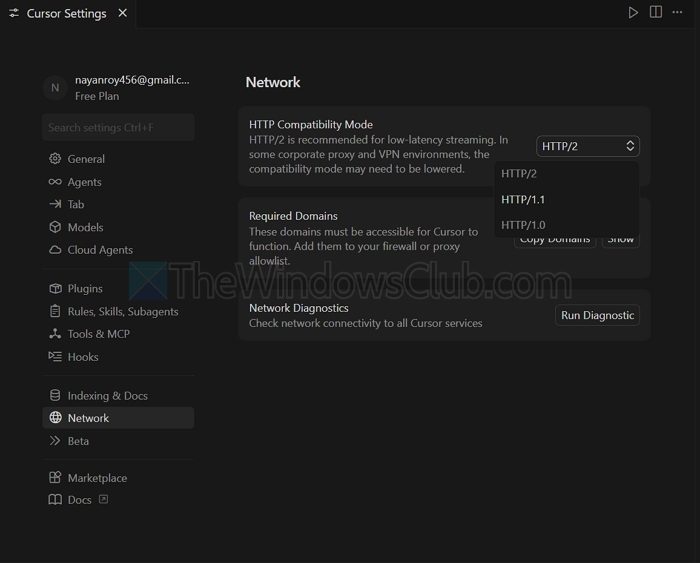
Task: Run the network diagnostic
Action: point(597,315)
